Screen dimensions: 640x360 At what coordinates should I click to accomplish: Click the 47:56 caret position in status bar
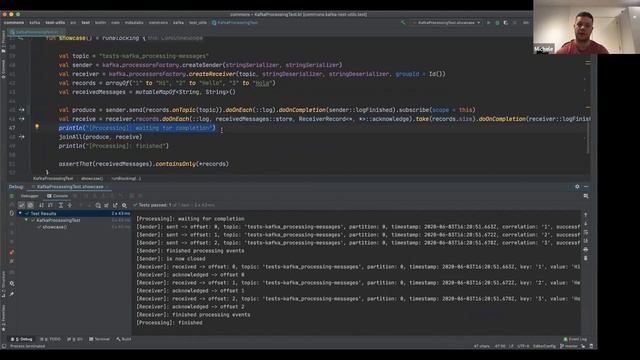(500, 346)
